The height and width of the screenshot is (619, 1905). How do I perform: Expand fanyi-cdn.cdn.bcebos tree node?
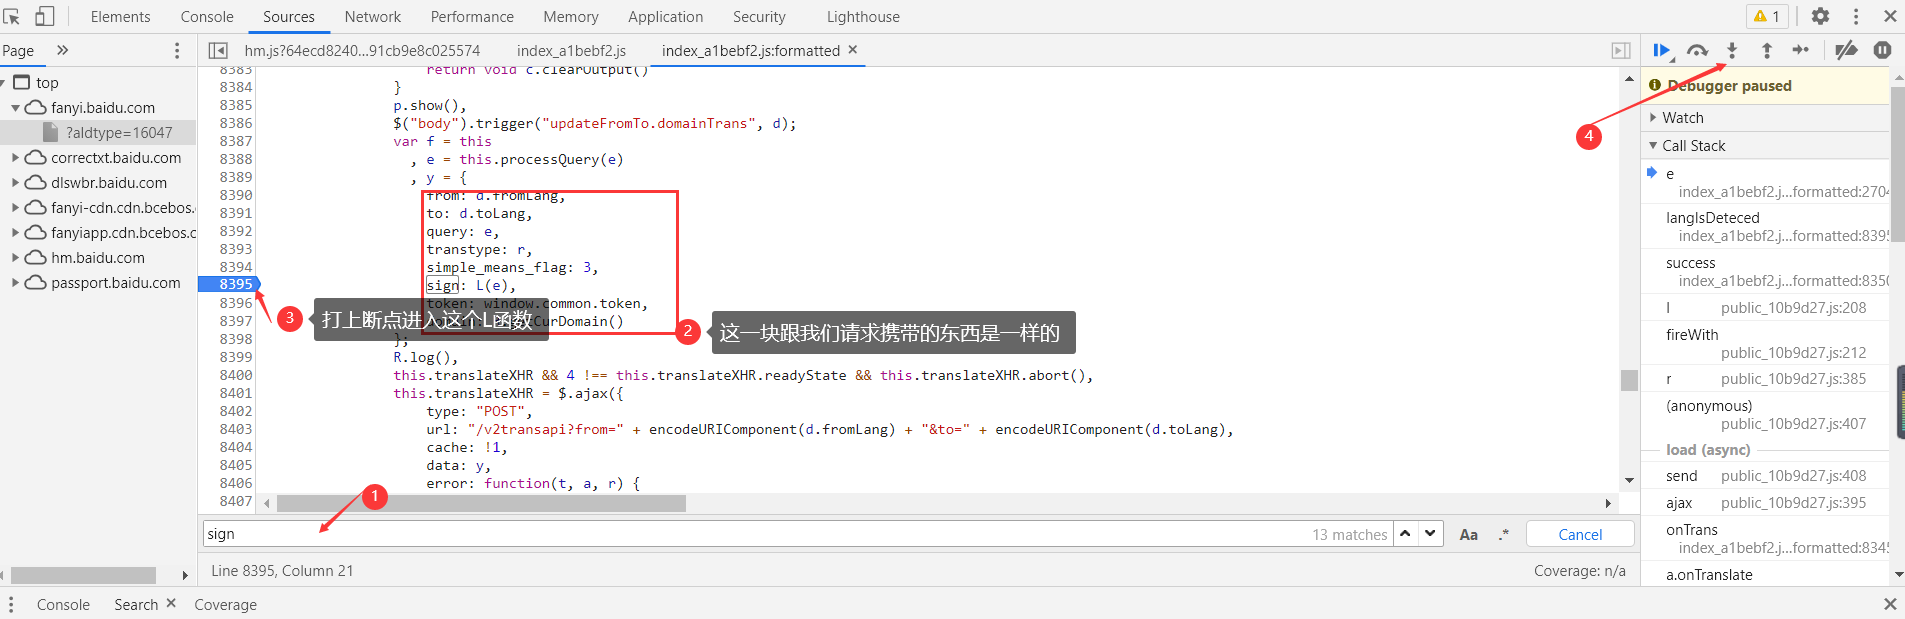point(16,208)
